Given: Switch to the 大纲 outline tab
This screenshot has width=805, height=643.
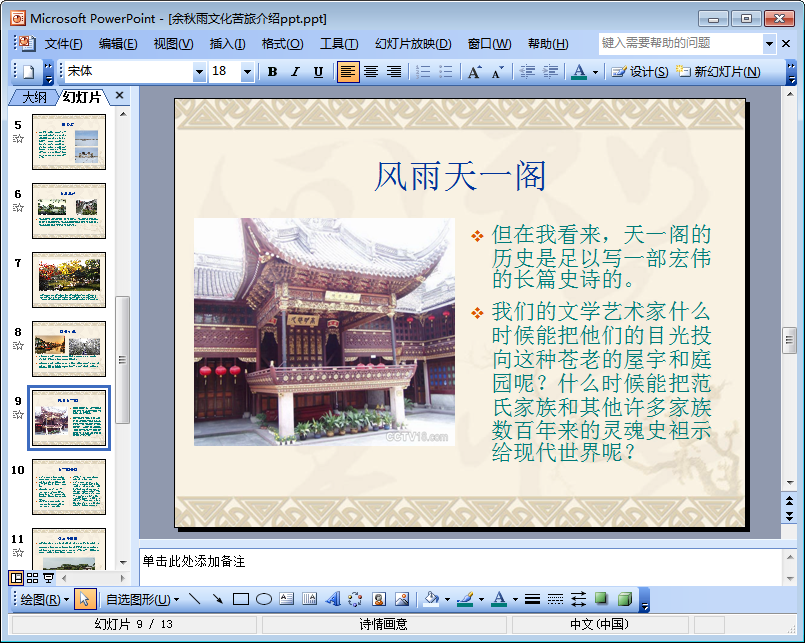Looking at the screenshot, I should coord(34,97).
